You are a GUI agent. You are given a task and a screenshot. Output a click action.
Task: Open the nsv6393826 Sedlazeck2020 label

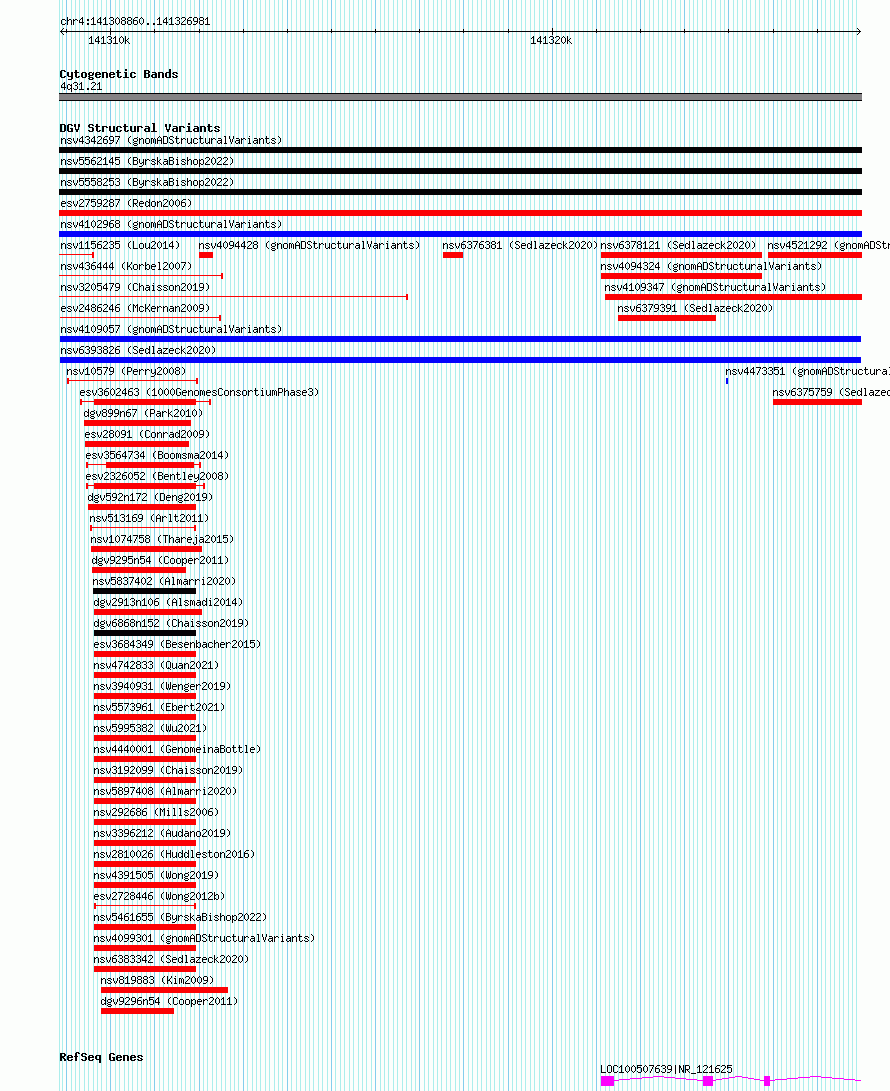tap(138, 350)
